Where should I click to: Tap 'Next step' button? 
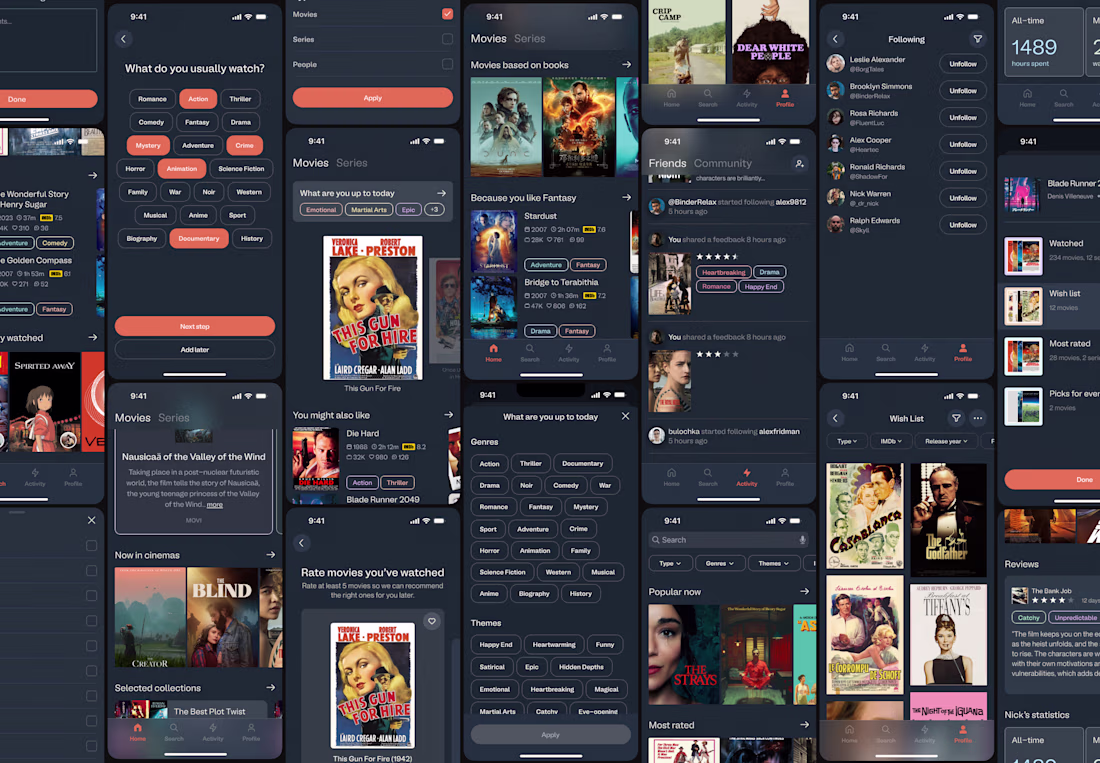tap(194, 326)
